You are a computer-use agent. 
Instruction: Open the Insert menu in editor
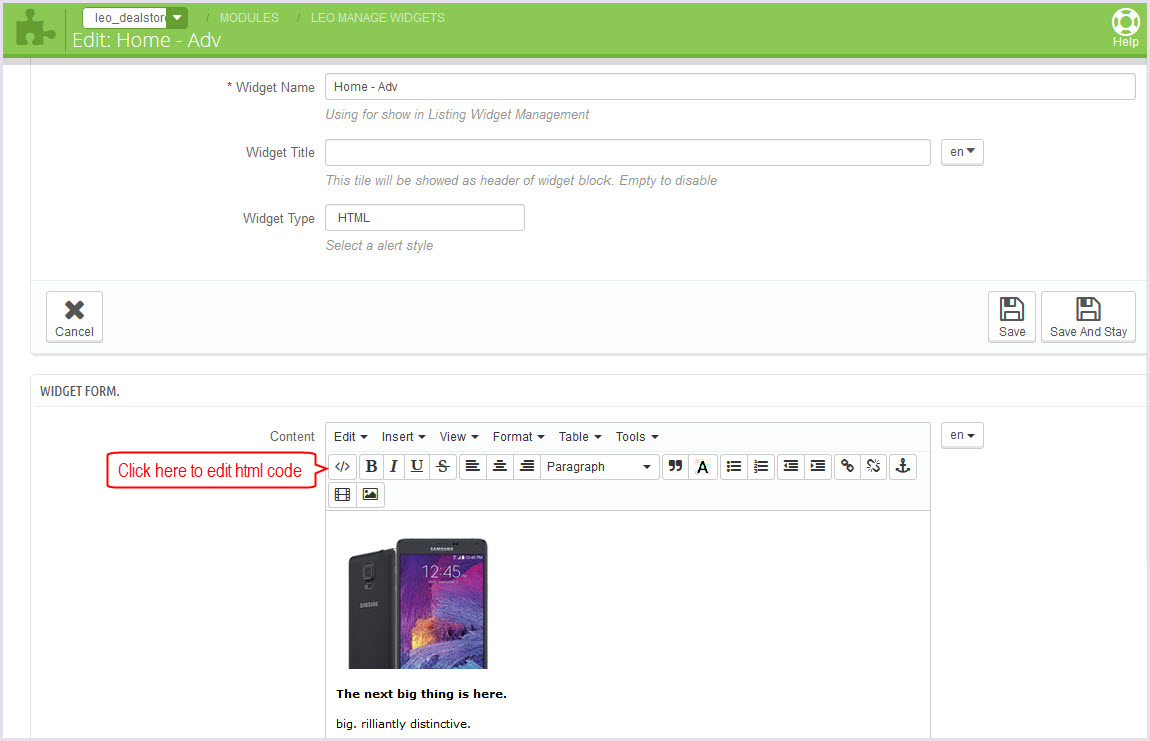point(403,437)
